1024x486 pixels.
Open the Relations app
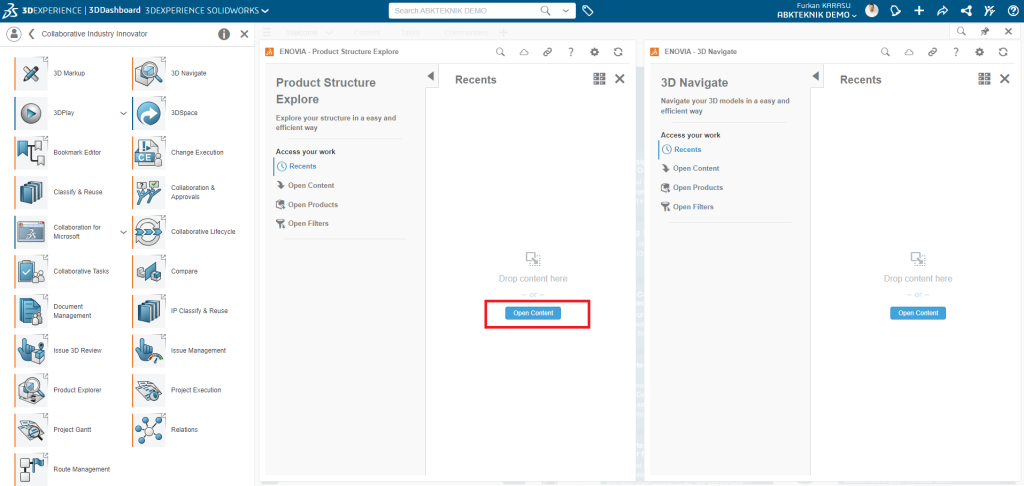coord(149,429)
